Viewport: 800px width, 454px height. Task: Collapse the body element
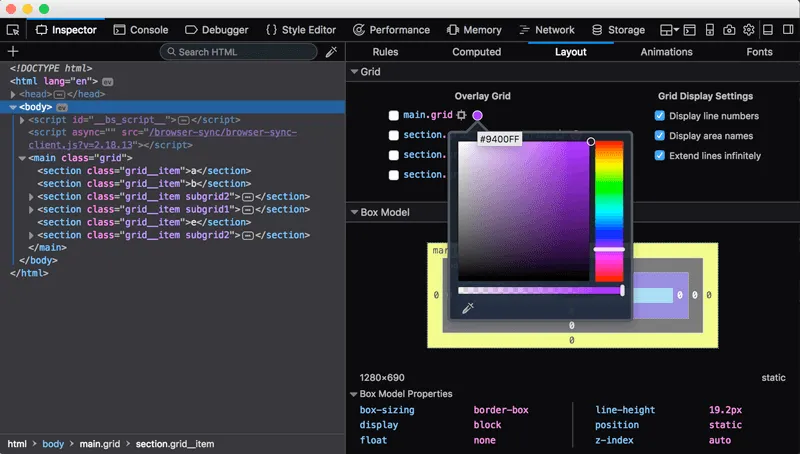13,107
